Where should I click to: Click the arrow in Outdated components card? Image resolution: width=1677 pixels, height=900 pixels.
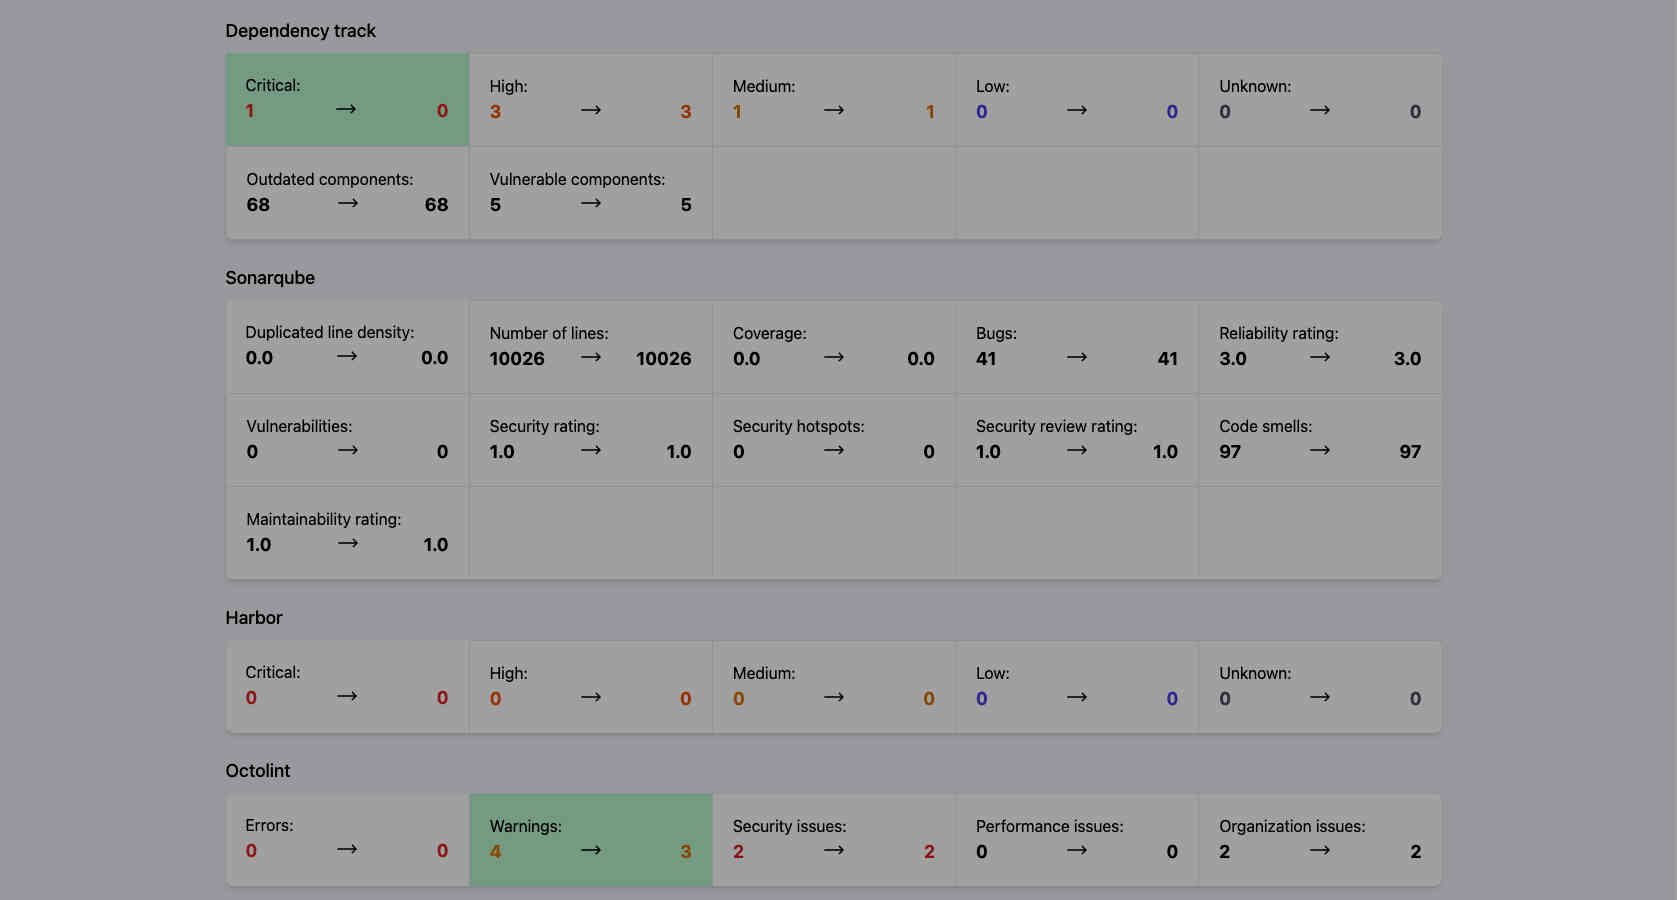(347, 203)
